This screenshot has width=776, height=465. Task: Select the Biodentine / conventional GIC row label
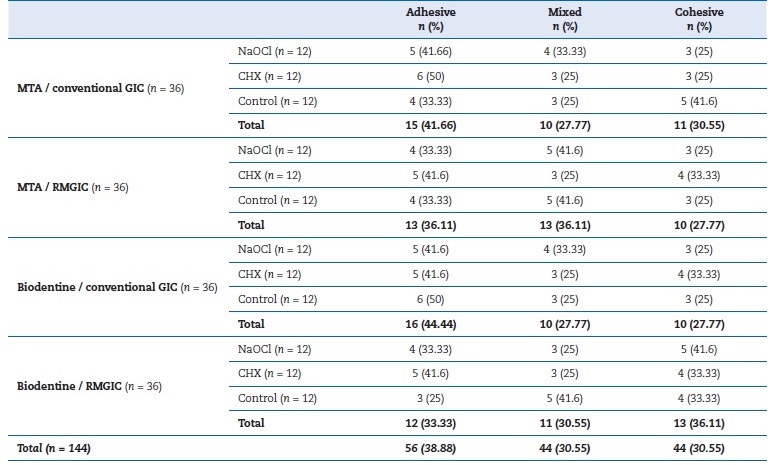117,287
